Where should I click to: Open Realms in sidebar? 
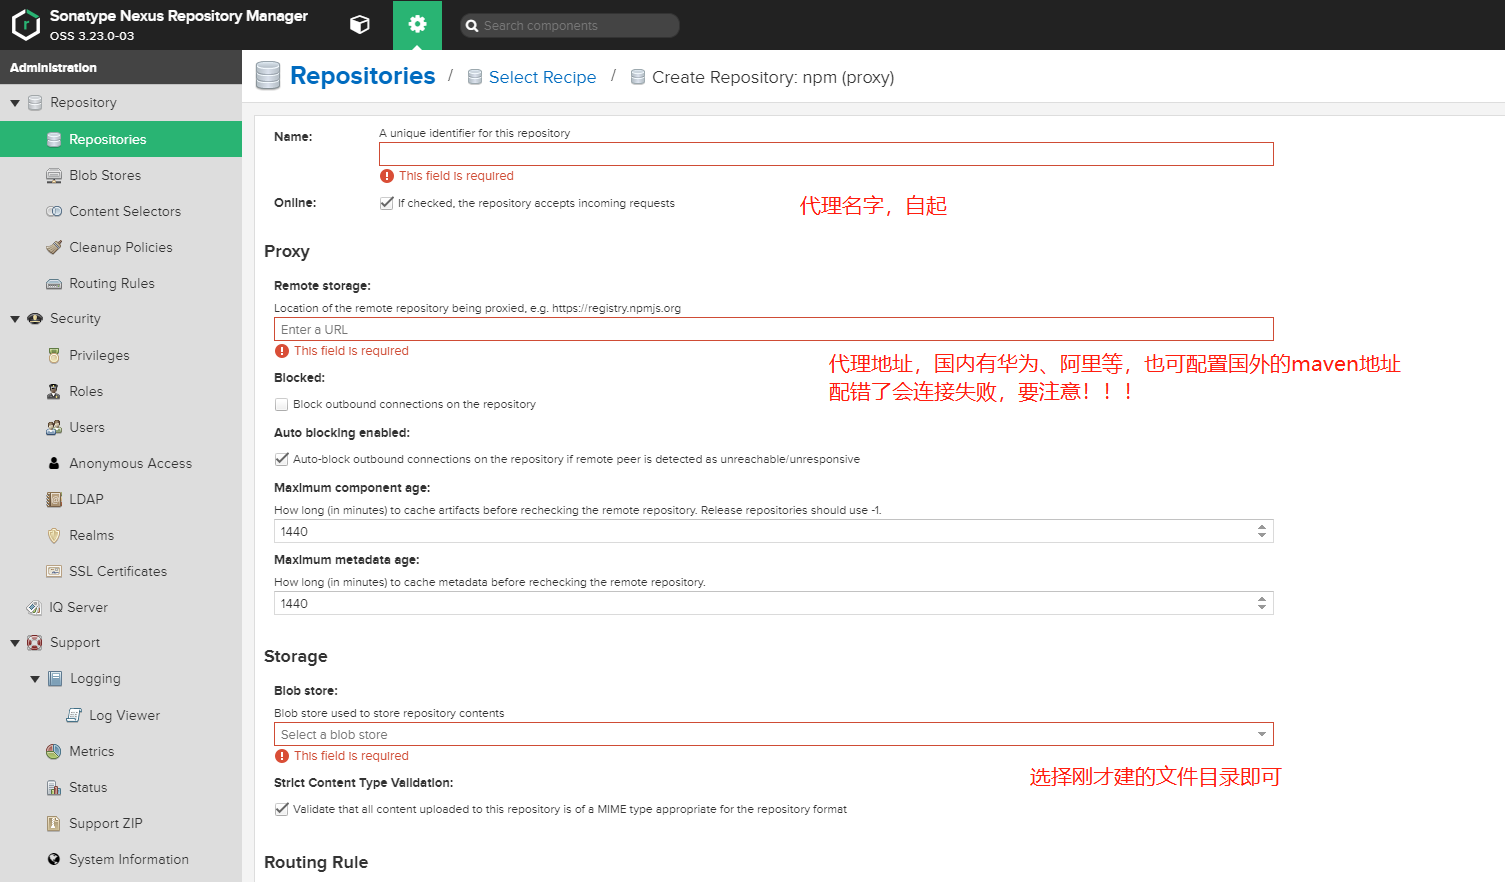point(92,535)
